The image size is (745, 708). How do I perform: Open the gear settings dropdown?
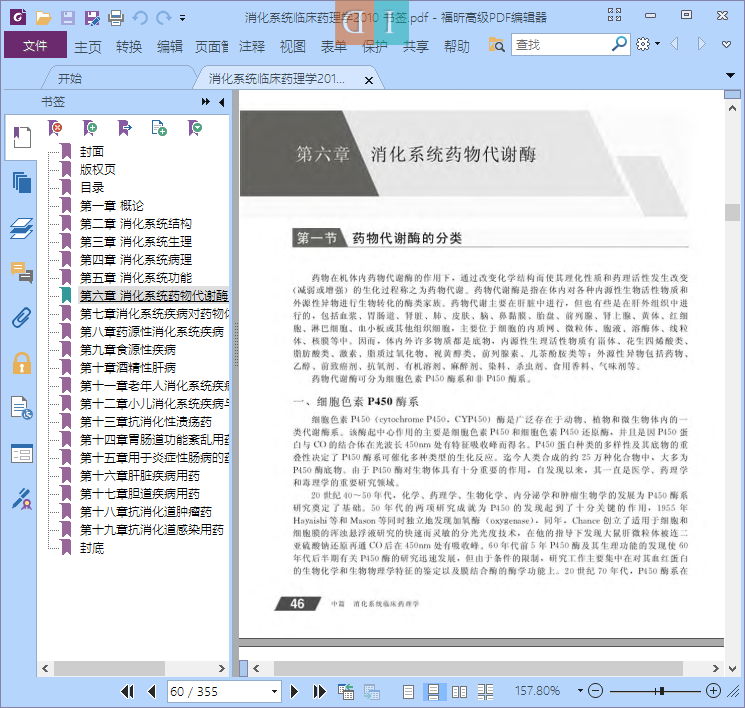click(648, 44)
